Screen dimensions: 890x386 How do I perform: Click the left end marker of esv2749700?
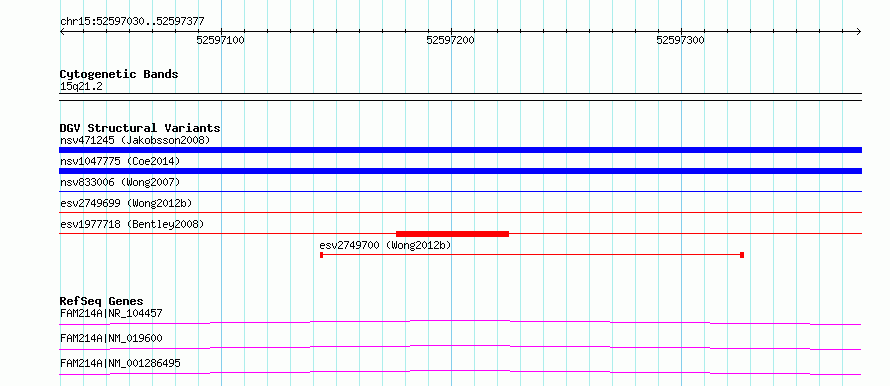(321, 255)
